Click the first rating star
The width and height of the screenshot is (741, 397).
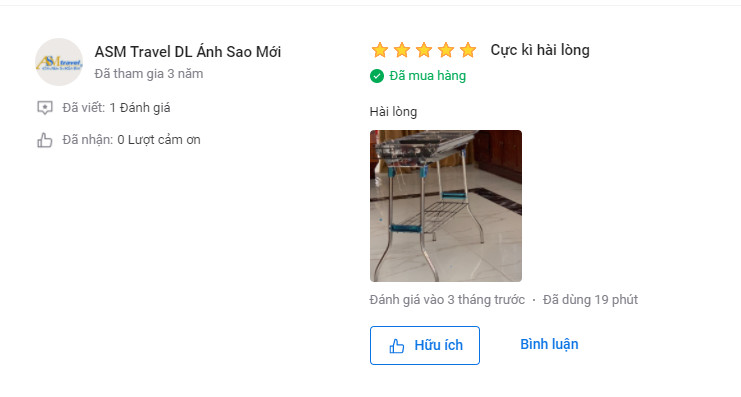tap(379, 50)
